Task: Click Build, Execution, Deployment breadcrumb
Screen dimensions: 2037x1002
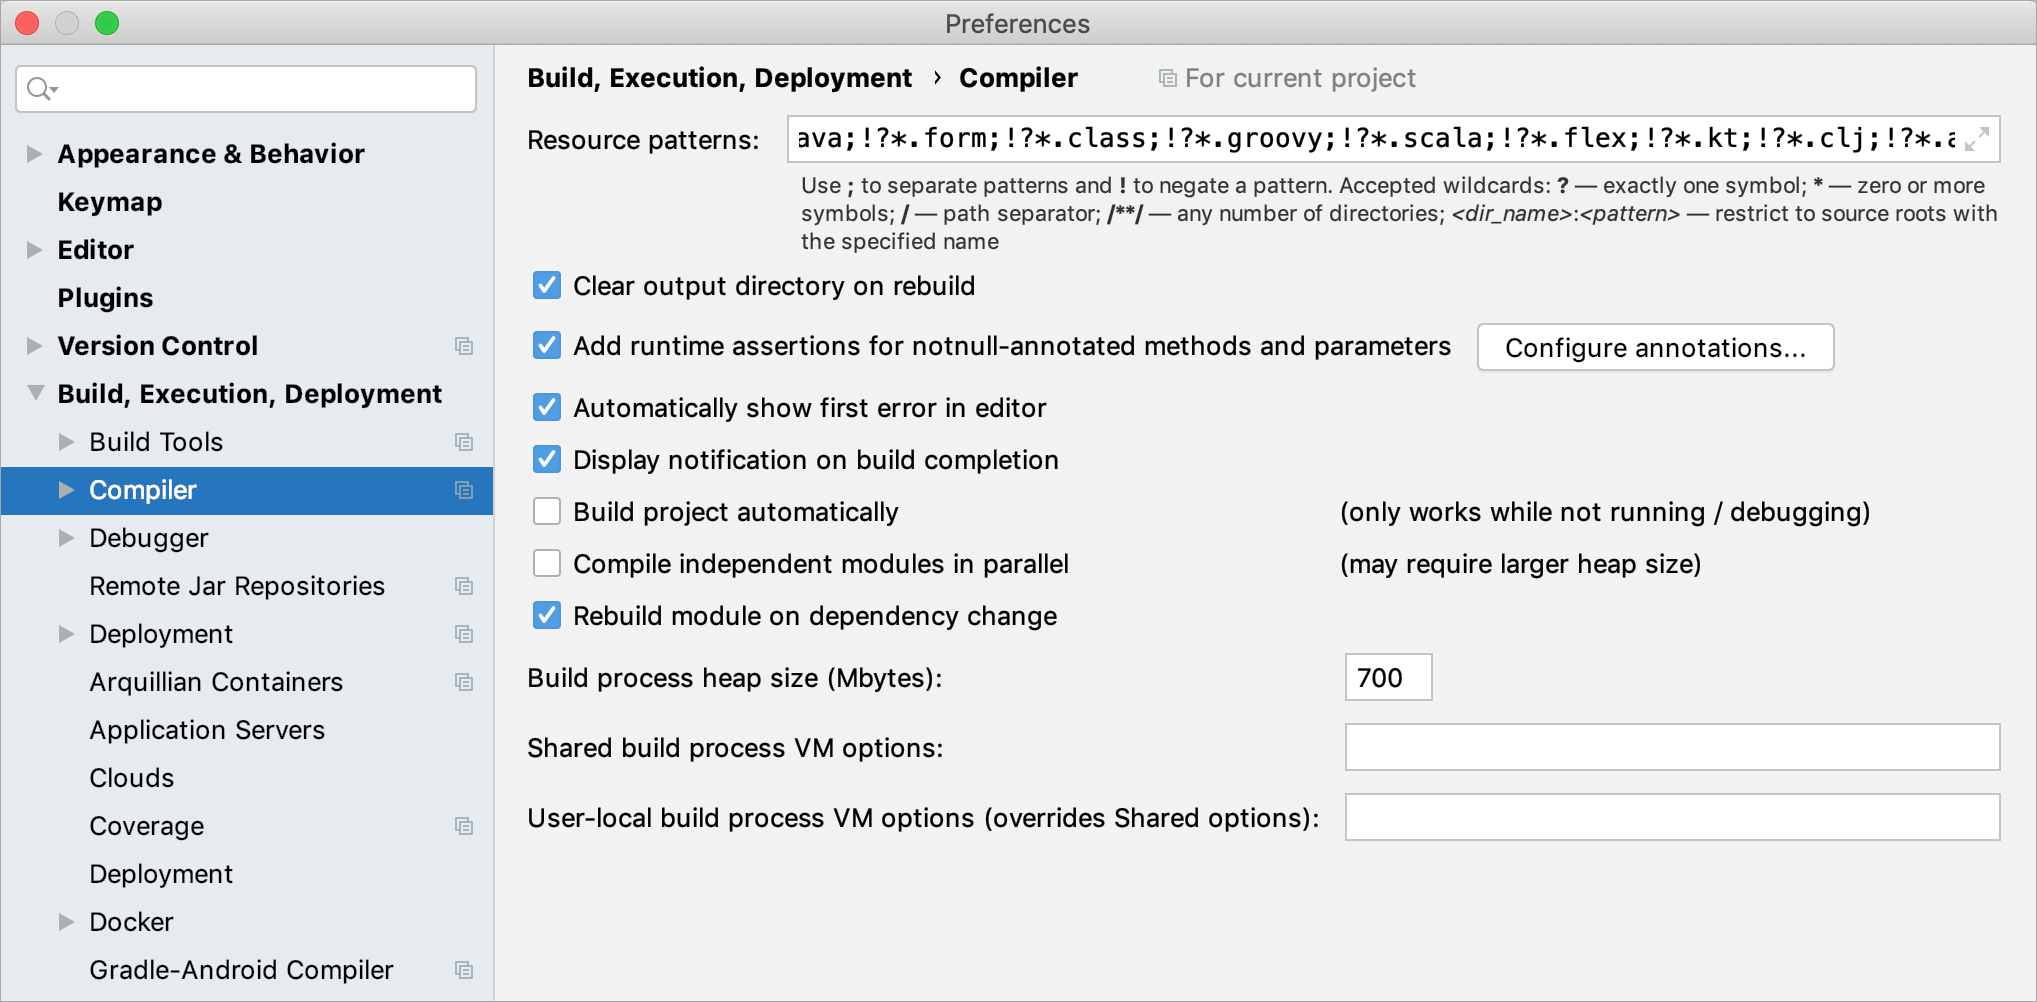Action: click(719, 78)
